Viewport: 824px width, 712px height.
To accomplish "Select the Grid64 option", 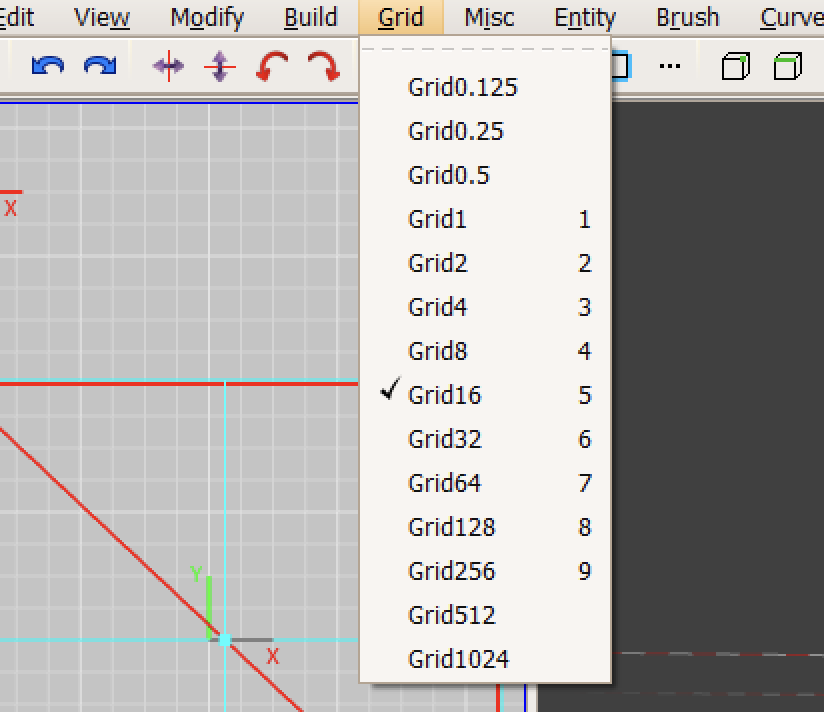I will click(485, 483).
